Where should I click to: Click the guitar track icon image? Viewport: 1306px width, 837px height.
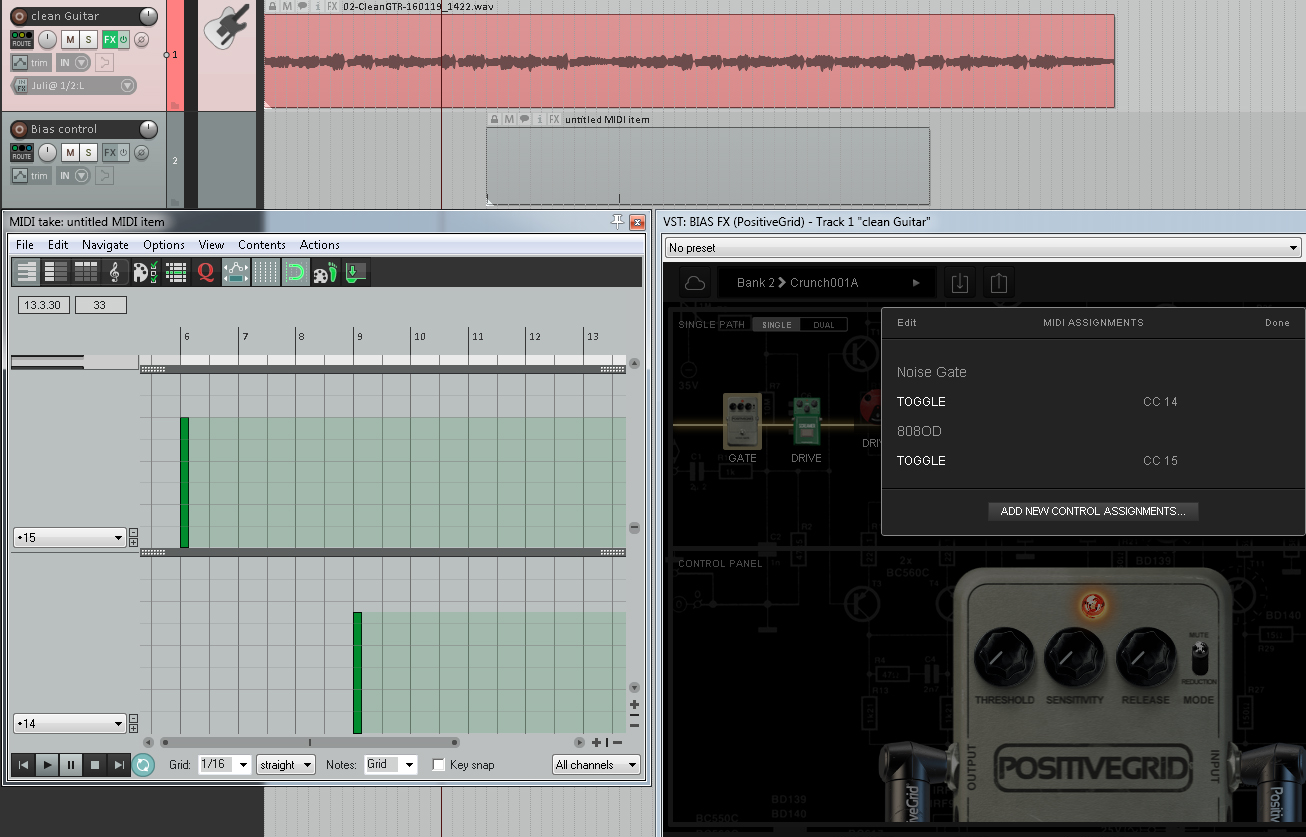click(x=226, y=27)
